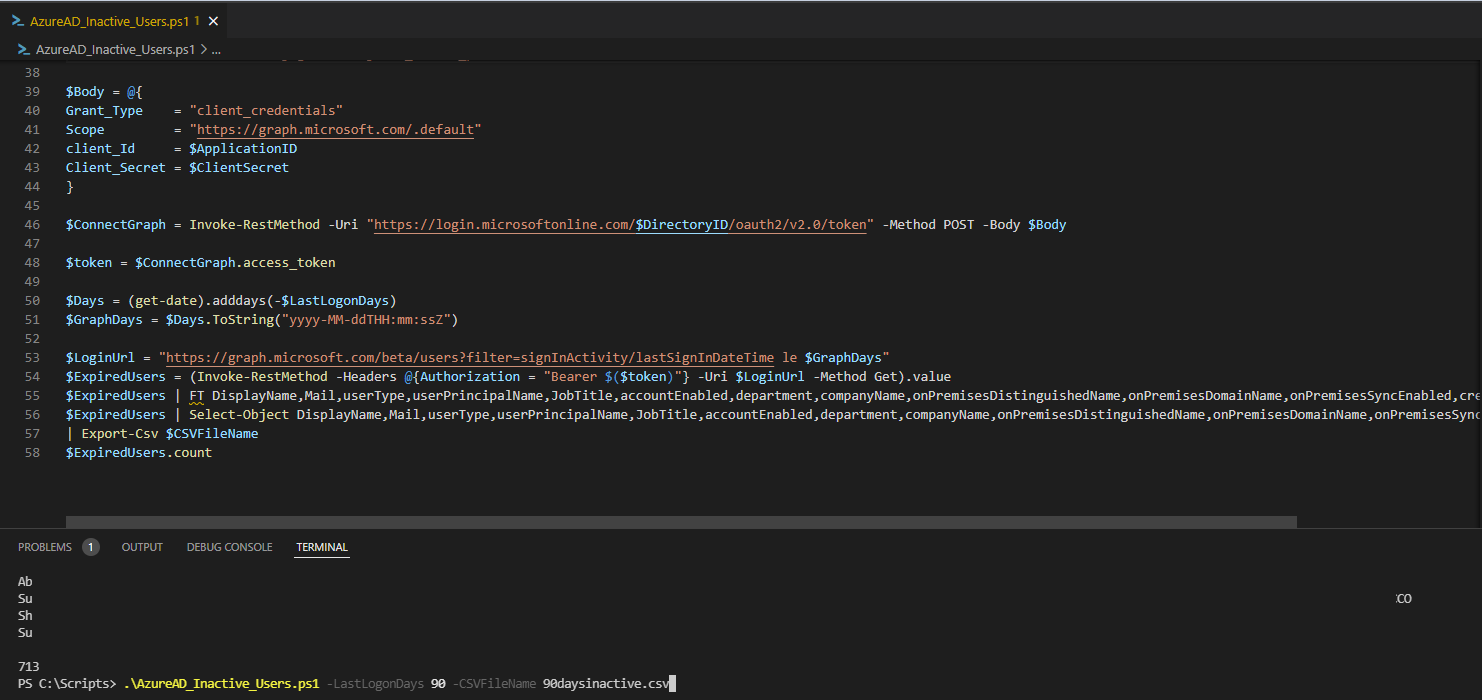Click the .\AzureAD_Inactive_Users.ps1 command in terminal
The image size is (1482, 700).
221,684
